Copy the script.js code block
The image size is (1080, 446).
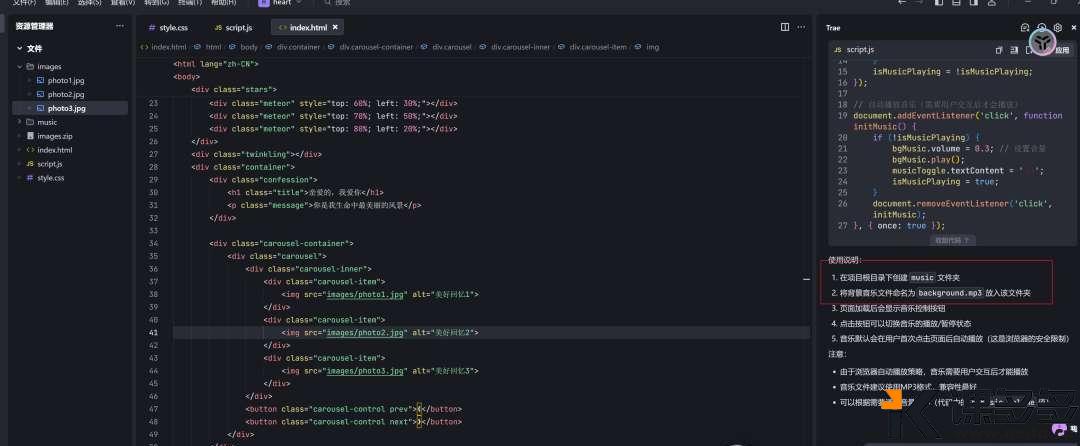point(999,49)
